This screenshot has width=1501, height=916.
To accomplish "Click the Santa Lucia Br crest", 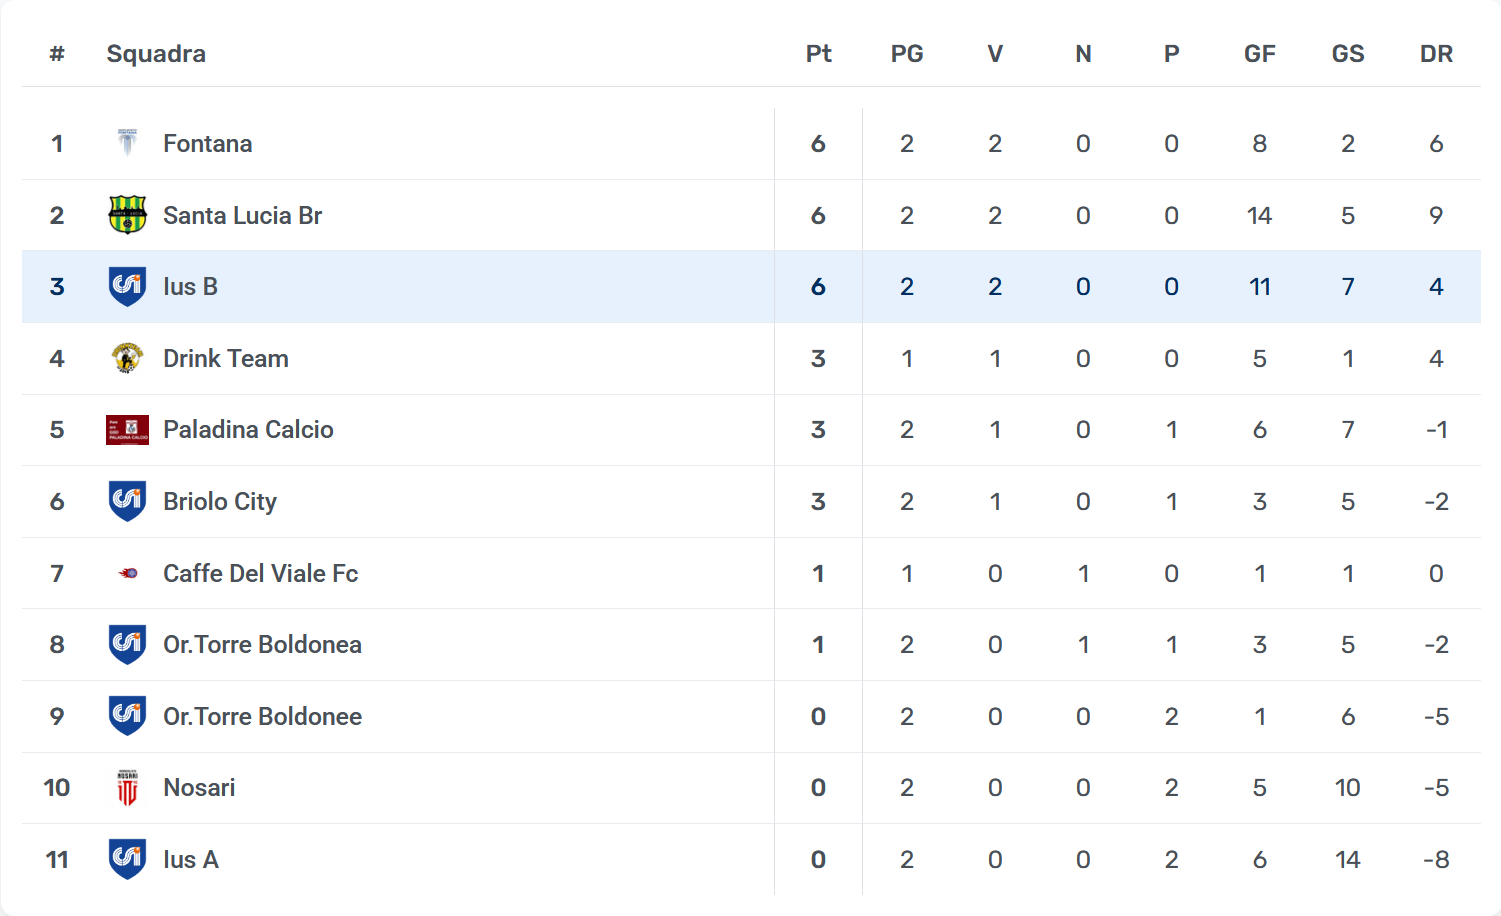I will [127, 215].
